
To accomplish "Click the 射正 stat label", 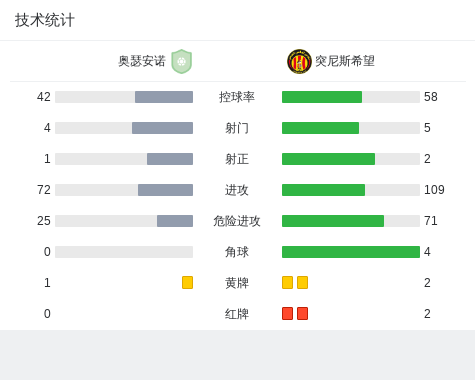I will coord(237,159).
